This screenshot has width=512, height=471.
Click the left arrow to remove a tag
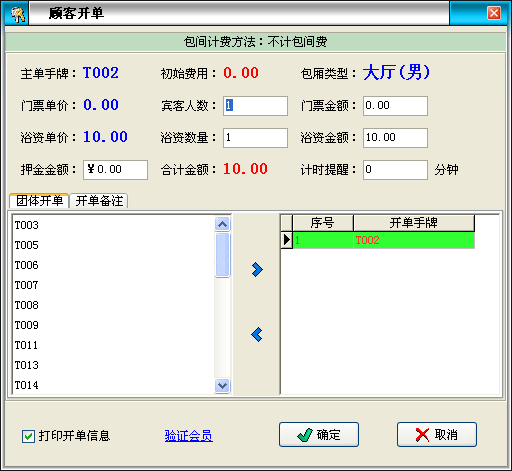[x=257, y=334]
